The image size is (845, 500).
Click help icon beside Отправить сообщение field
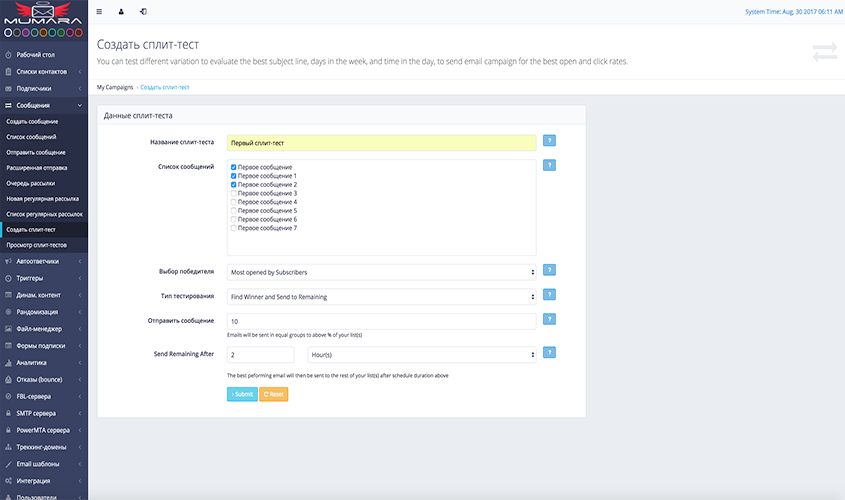(549, 319)
